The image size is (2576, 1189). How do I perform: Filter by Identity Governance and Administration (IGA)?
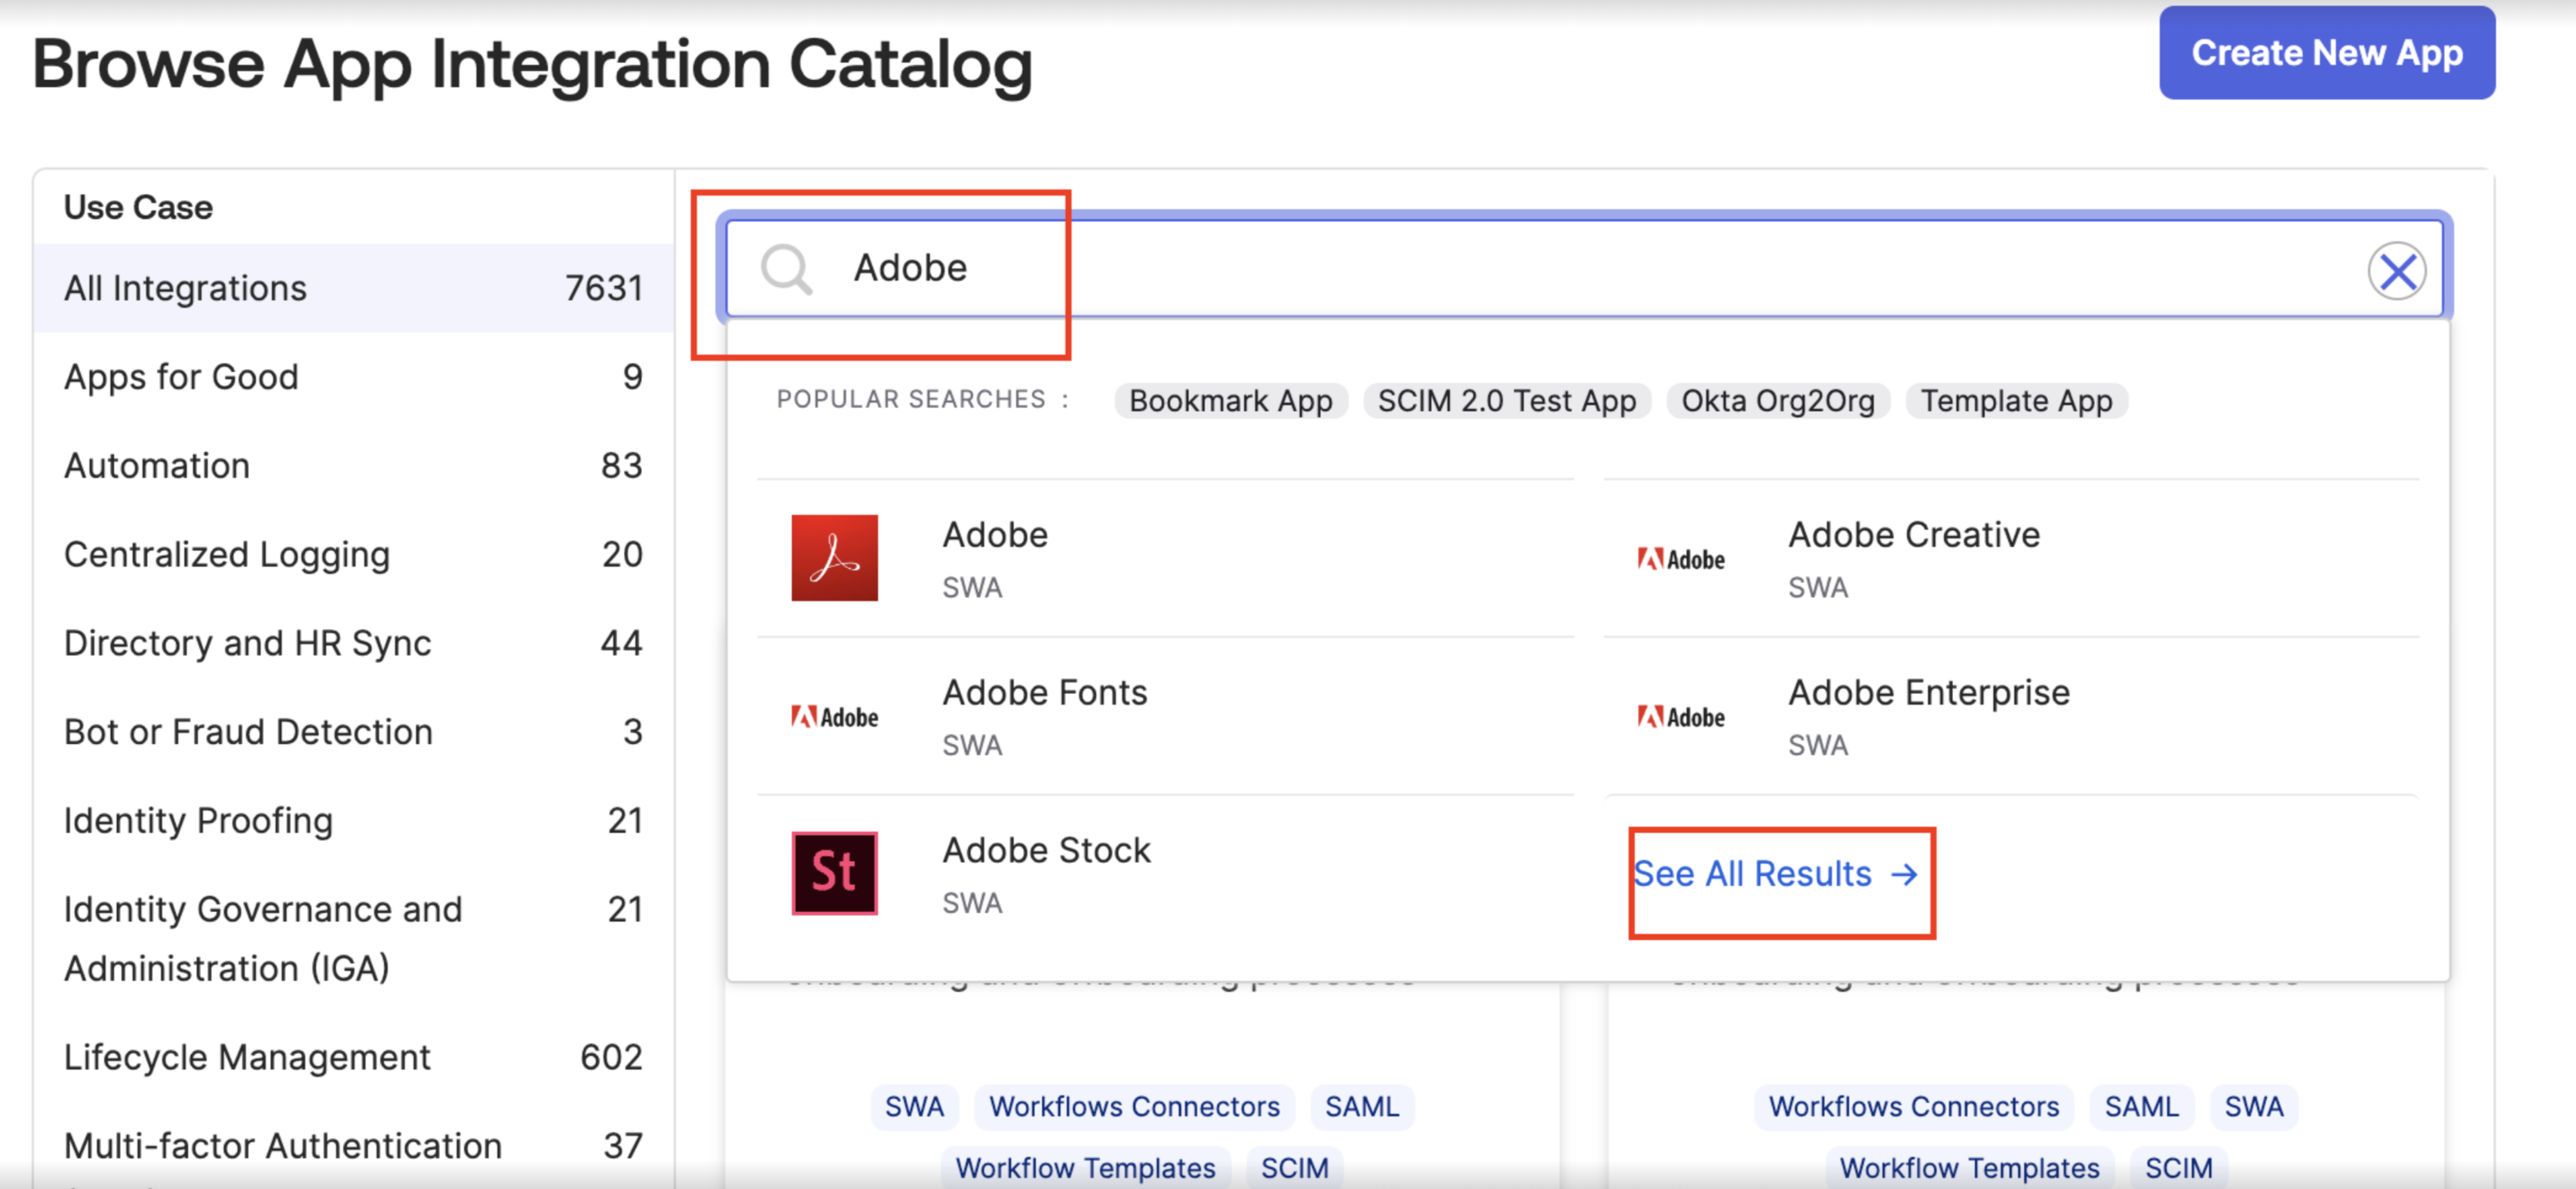353,939
